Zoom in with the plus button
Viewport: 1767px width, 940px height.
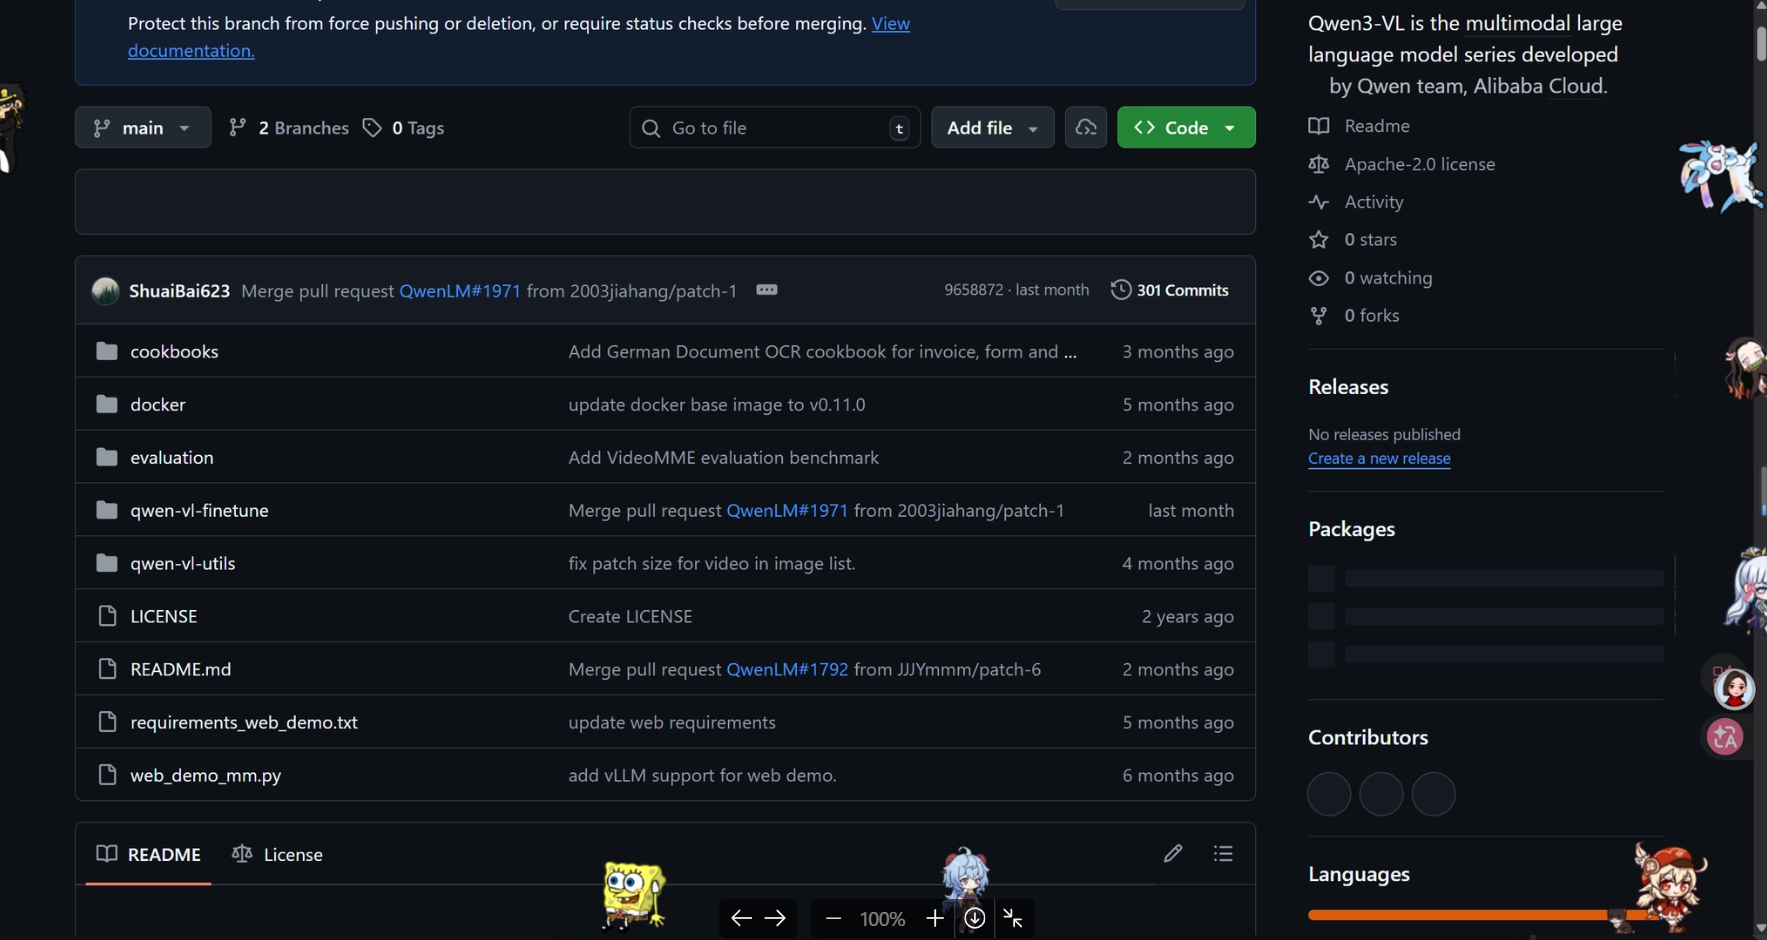pyautogui.click(x=934, y=918)
